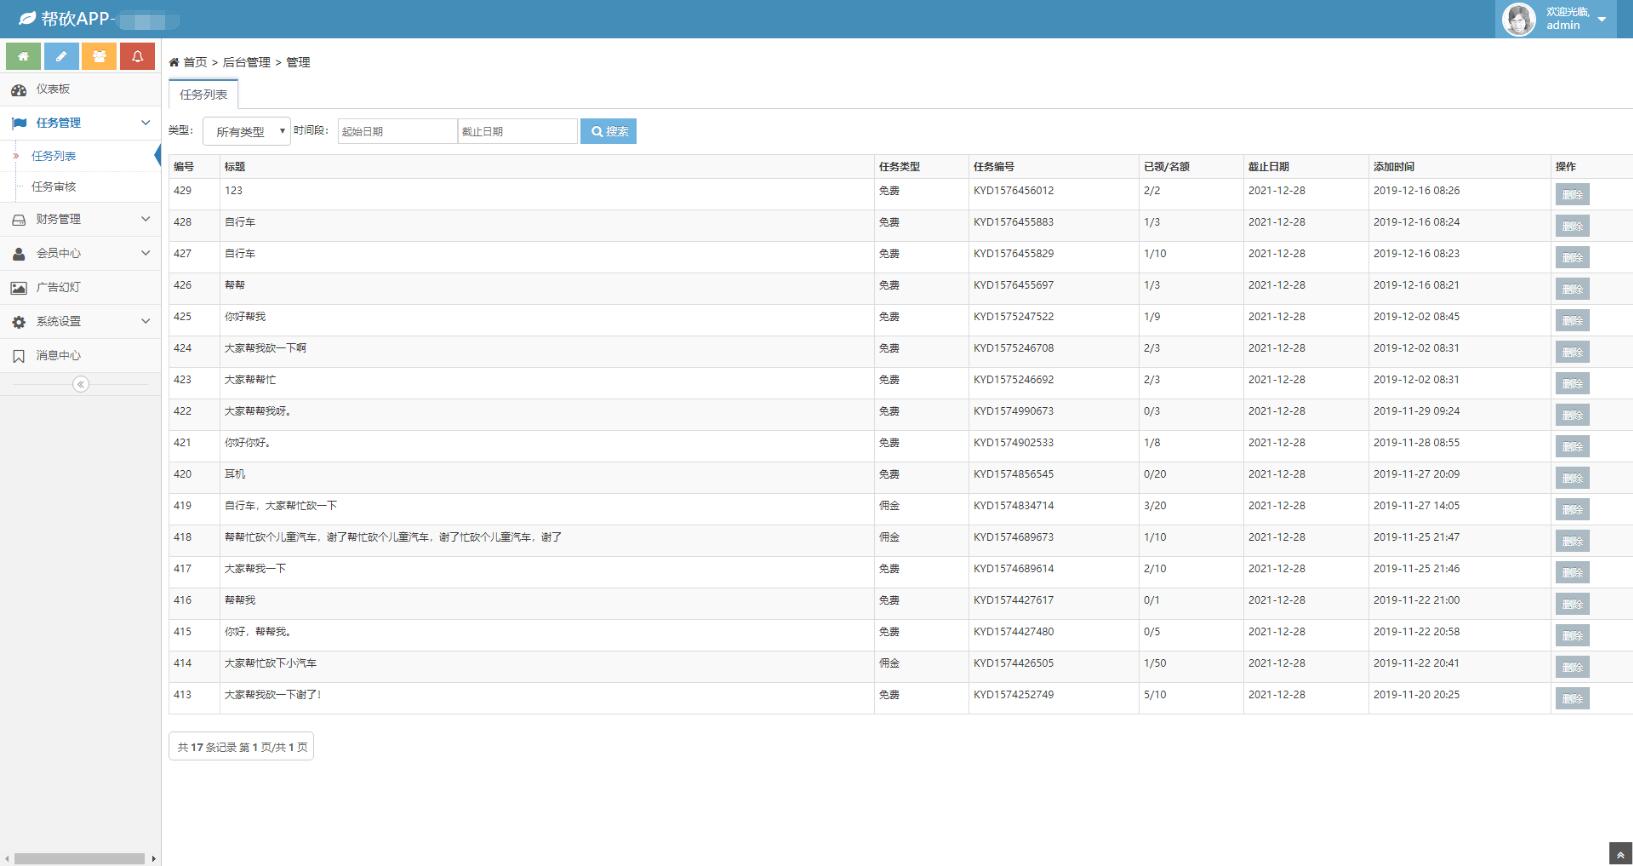
Task: Delete task row 422
Action: [x=1572, y=415]
